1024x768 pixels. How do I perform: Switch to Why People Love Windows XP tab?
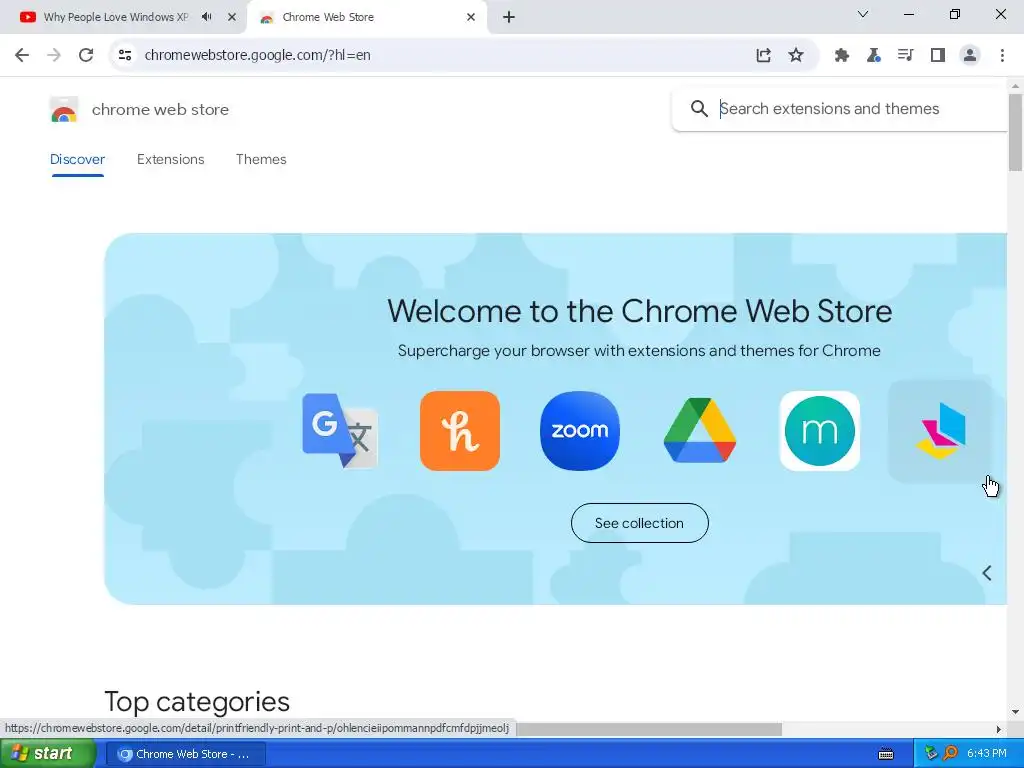click(x=116, y=17)
